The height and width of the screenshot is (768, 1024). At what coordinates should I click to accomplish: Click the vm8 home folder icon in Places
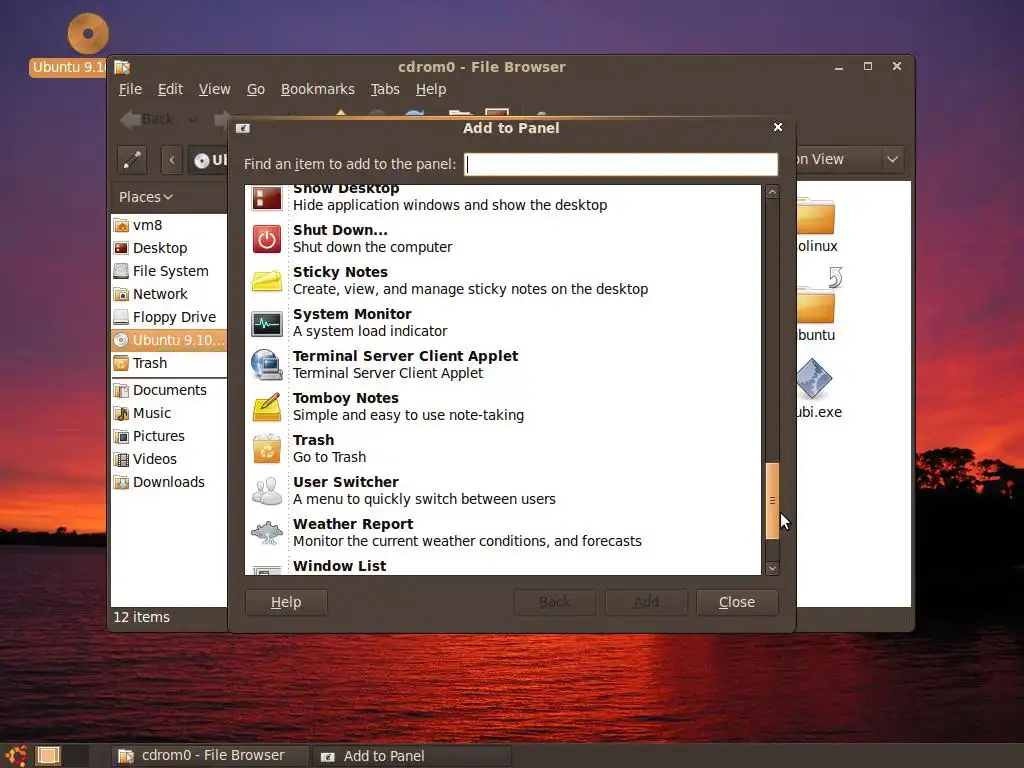click(121, 225)
